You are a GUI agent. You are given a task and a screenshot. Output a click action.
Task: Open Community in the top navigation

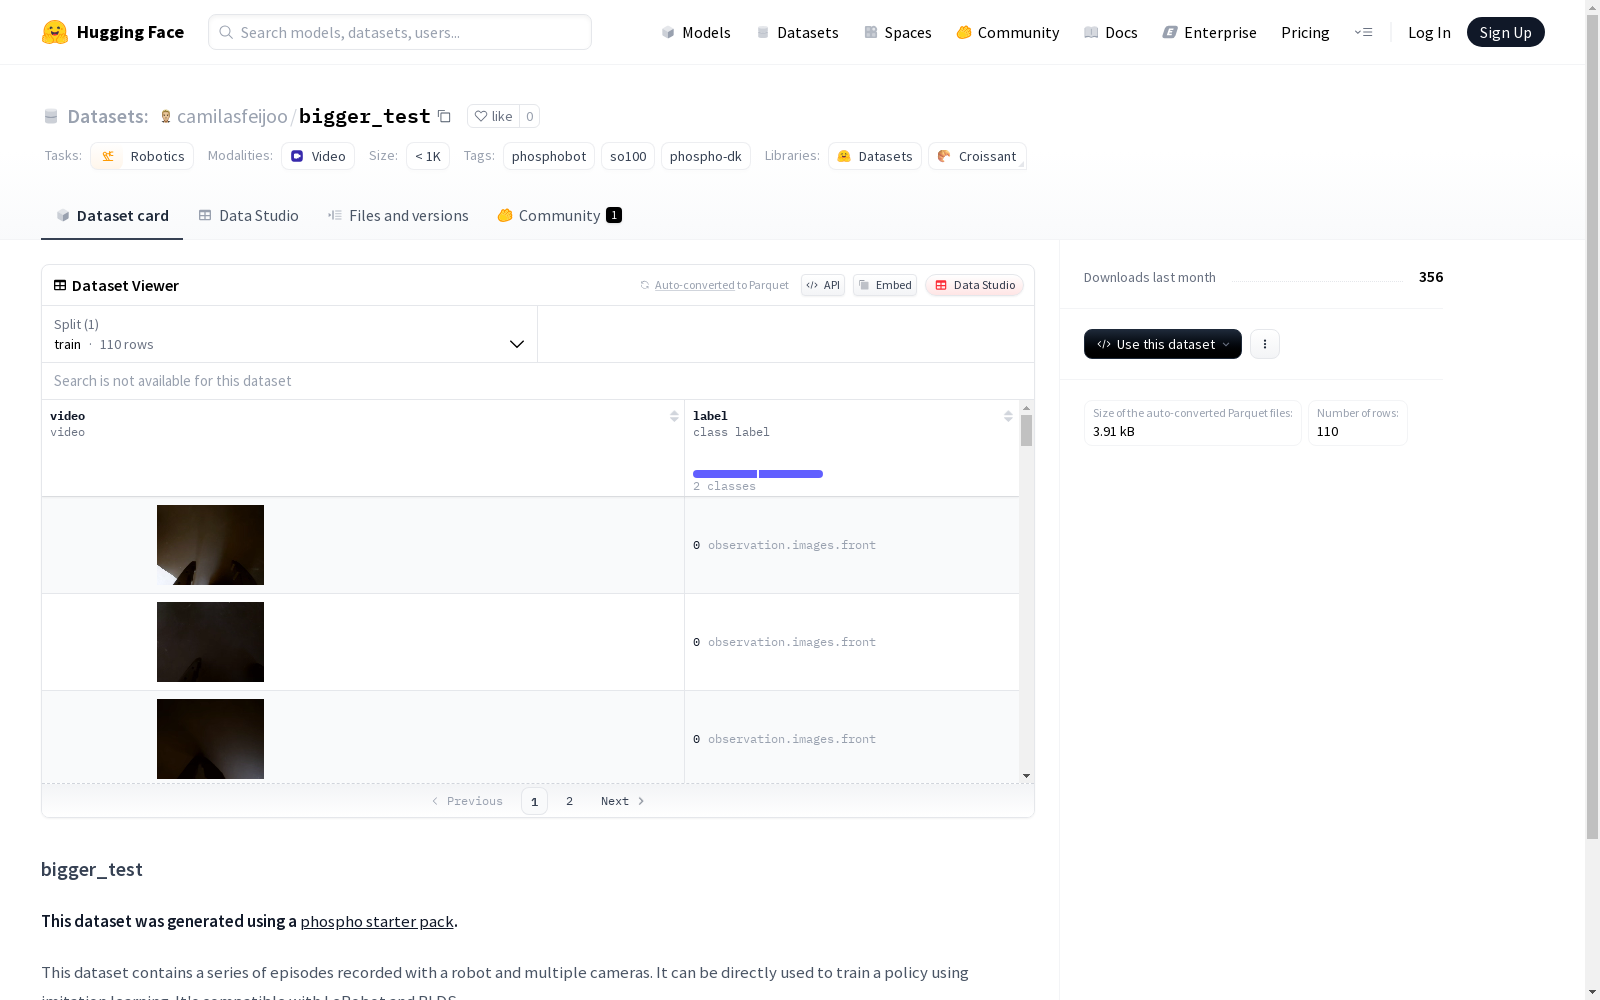click(1008, 32)
